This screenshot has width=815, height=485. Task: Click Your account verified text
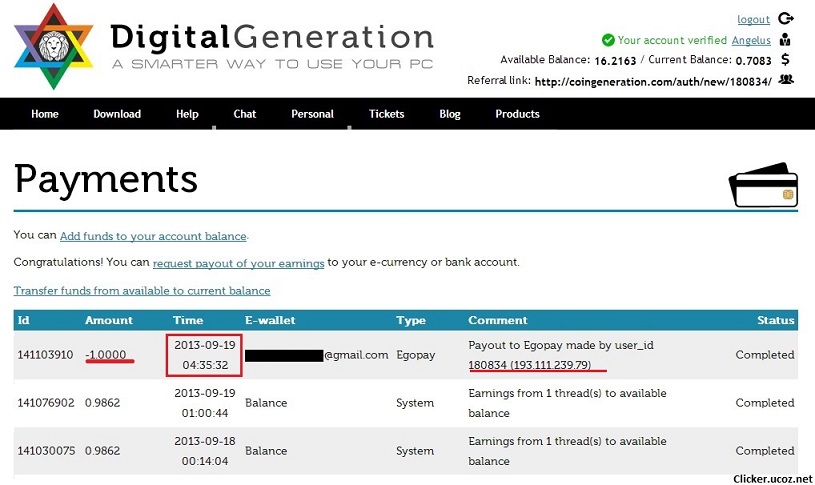point(672,40)
